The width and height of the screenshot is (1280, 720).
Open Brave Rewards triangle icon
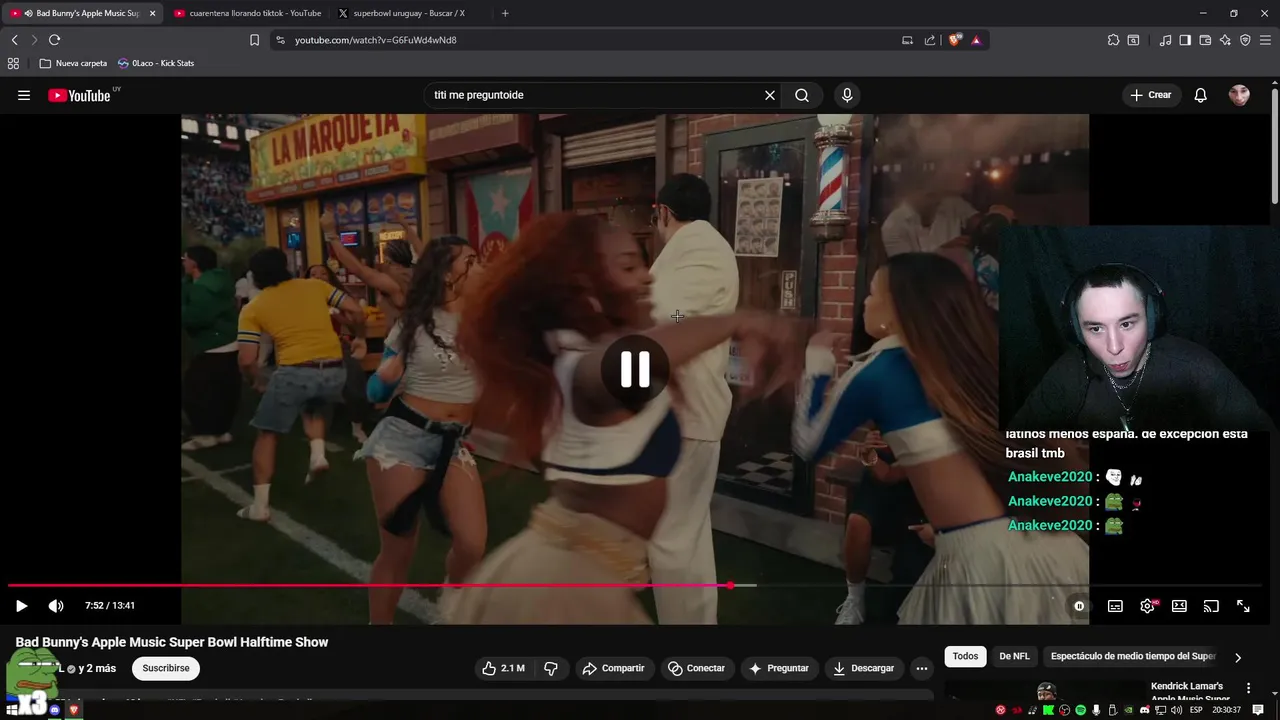click(976, 40)
